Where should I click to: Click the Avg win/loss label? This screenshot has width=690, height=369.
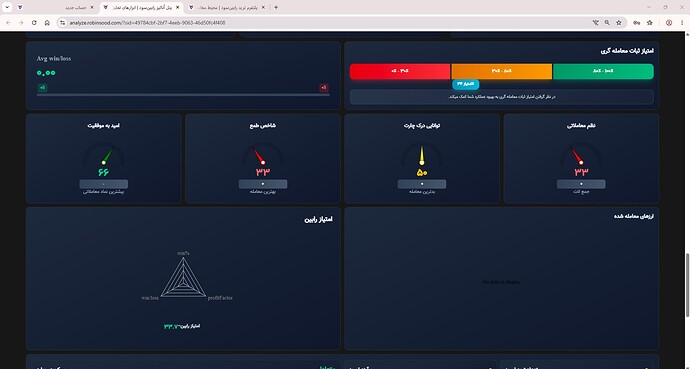[x=54, y=58]
